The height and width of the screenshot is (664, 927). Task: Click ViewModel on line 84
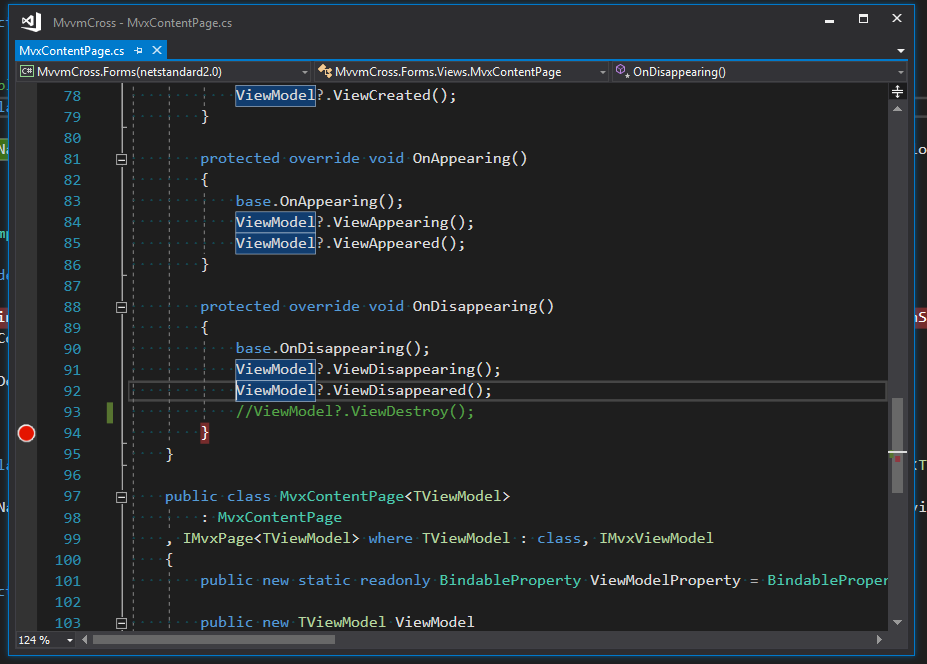click(275, 222)
